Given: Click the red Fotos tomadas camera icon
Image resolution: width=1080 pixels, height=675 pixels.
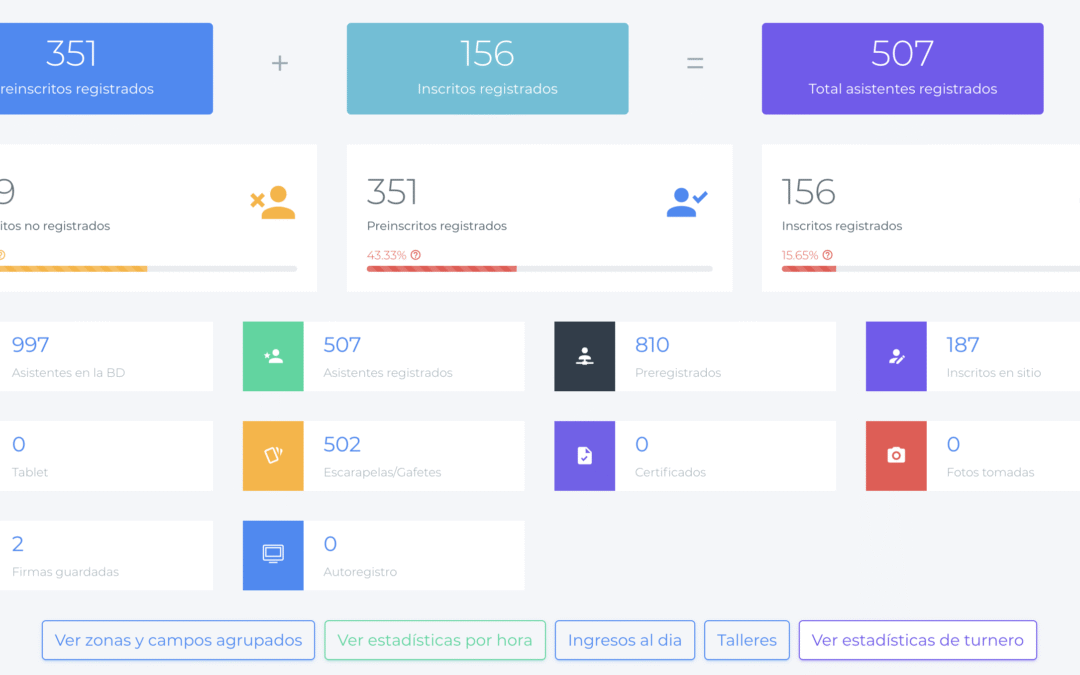Looking at the screenshot, I should 895,456.
